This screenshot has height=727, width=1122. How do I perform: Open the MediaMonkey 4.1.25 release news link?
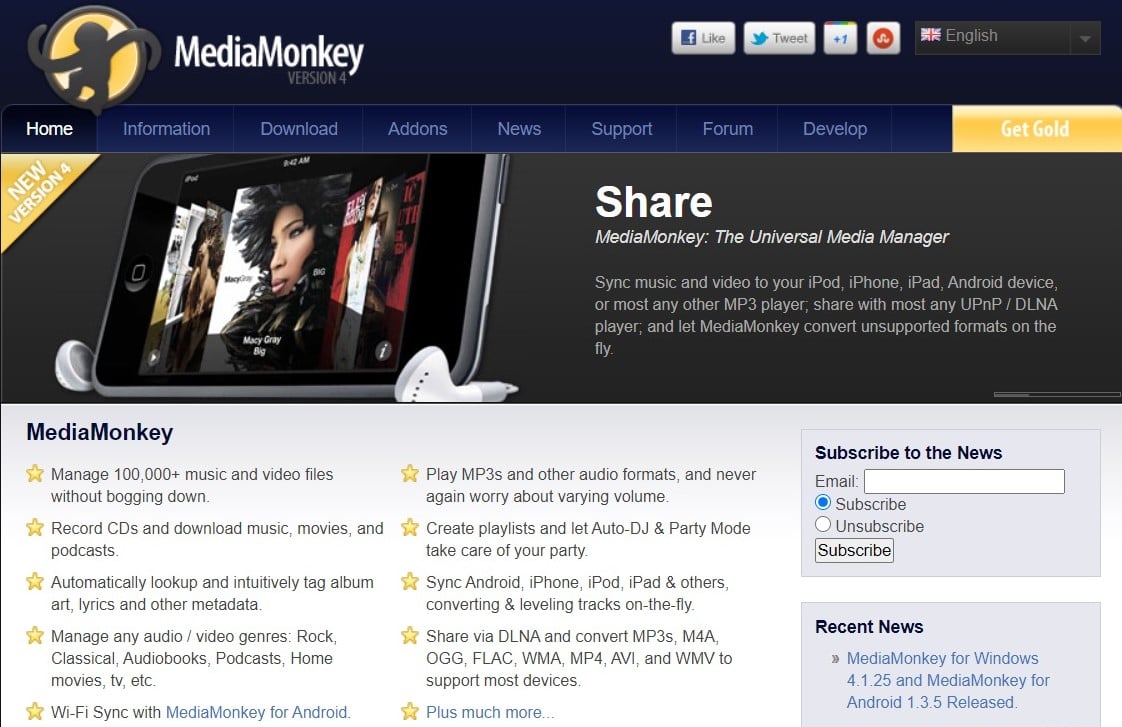(948, 680)
